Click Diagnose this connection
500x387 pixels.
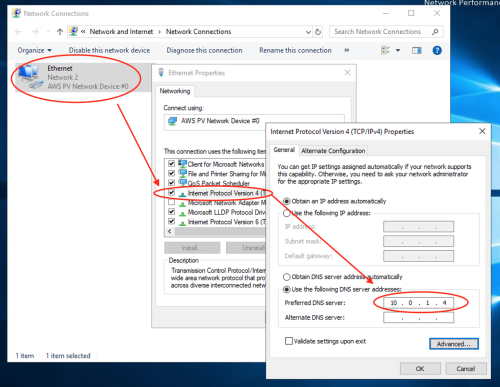click(204, 50)
